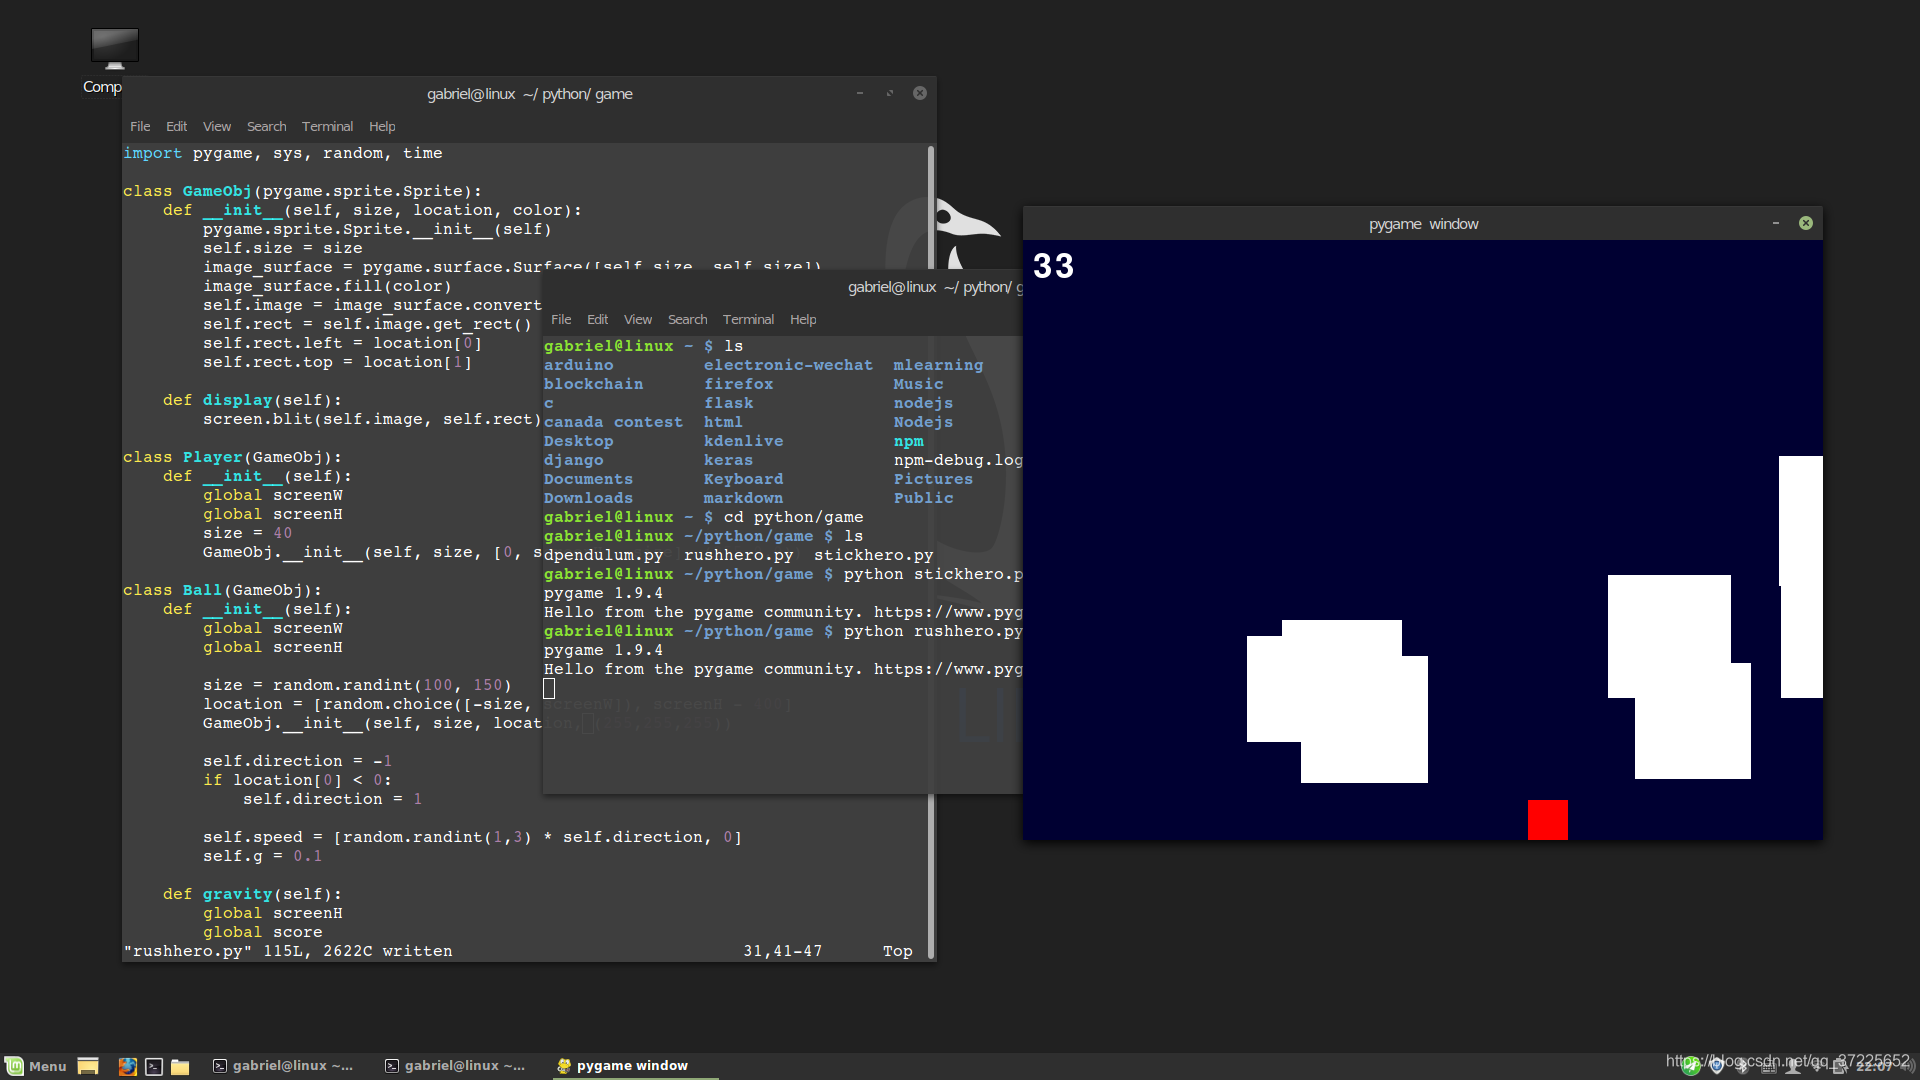Open Edit menu in the shell terminal
1920x1080 pixels.
pos(597,320)
